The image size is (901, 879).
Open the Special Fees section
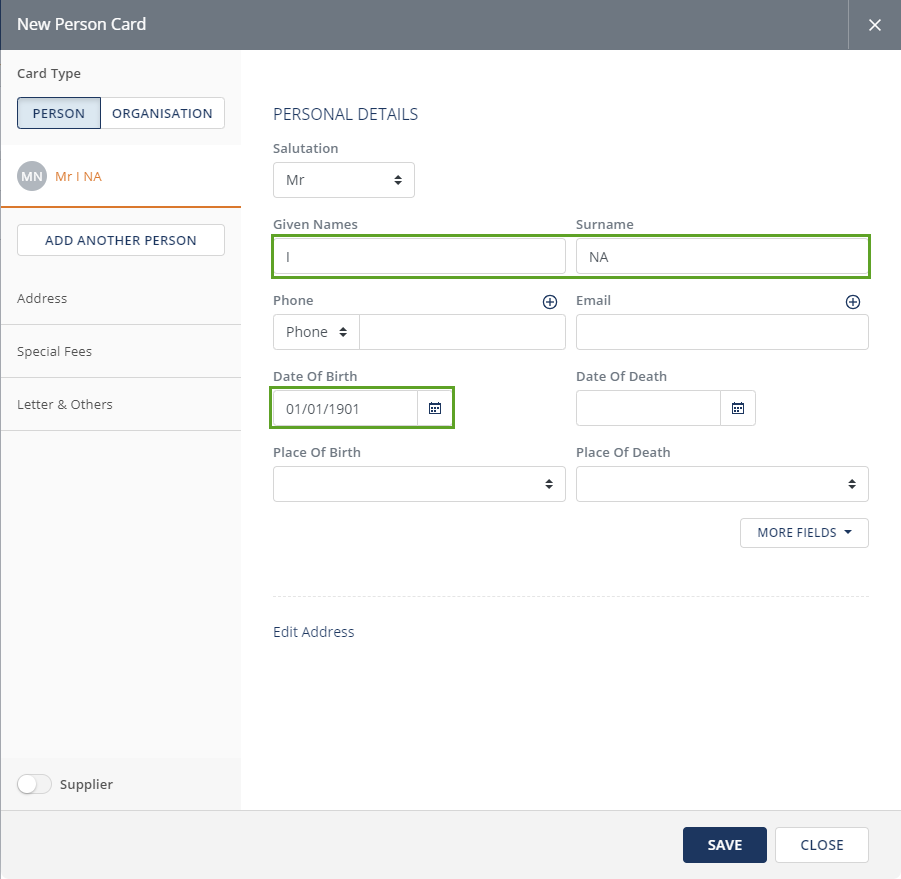54,352
